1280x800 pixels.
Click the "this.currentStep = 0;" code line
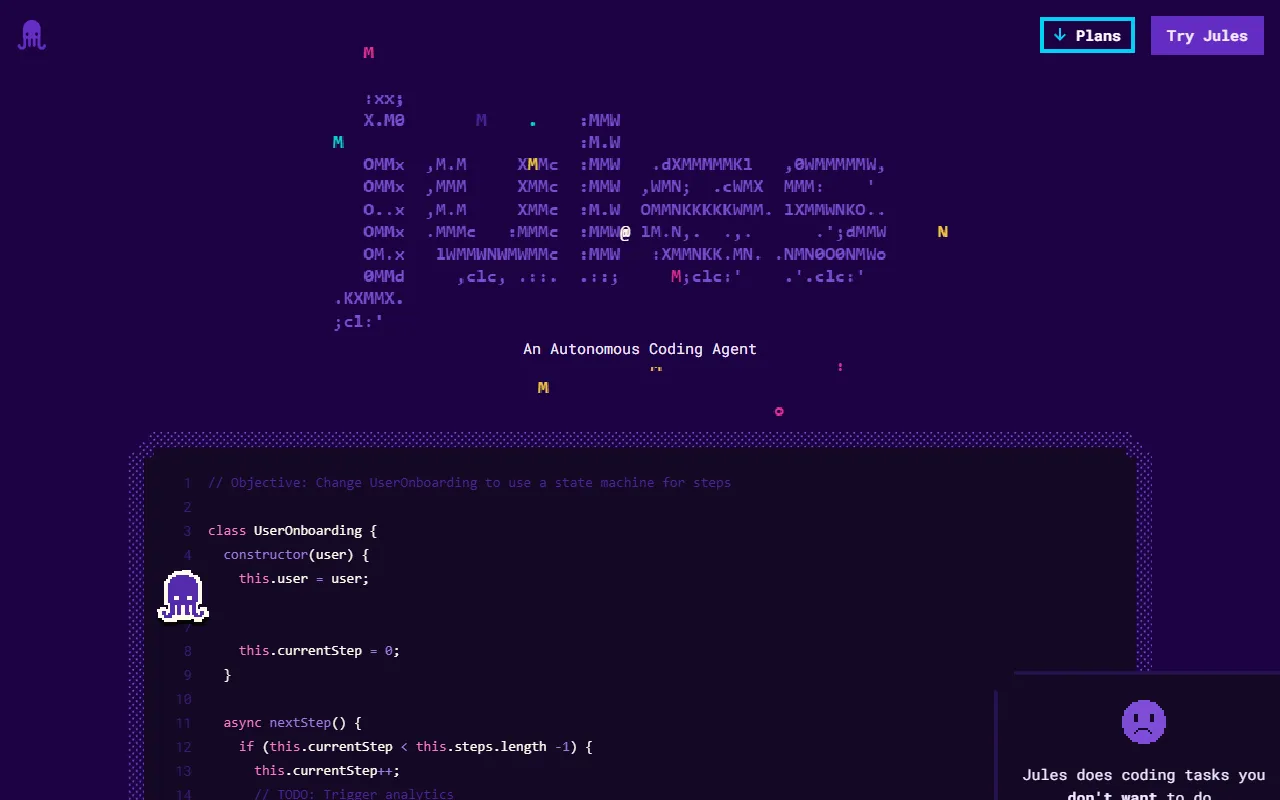click(x=319, y=650)
